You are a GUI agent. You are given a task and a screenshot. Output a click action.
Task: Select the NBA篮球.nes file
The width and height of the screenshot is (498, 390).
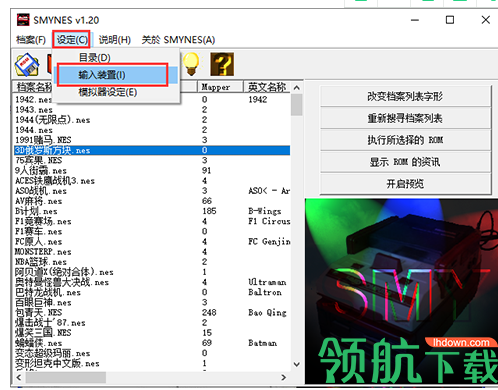[152, 262]
